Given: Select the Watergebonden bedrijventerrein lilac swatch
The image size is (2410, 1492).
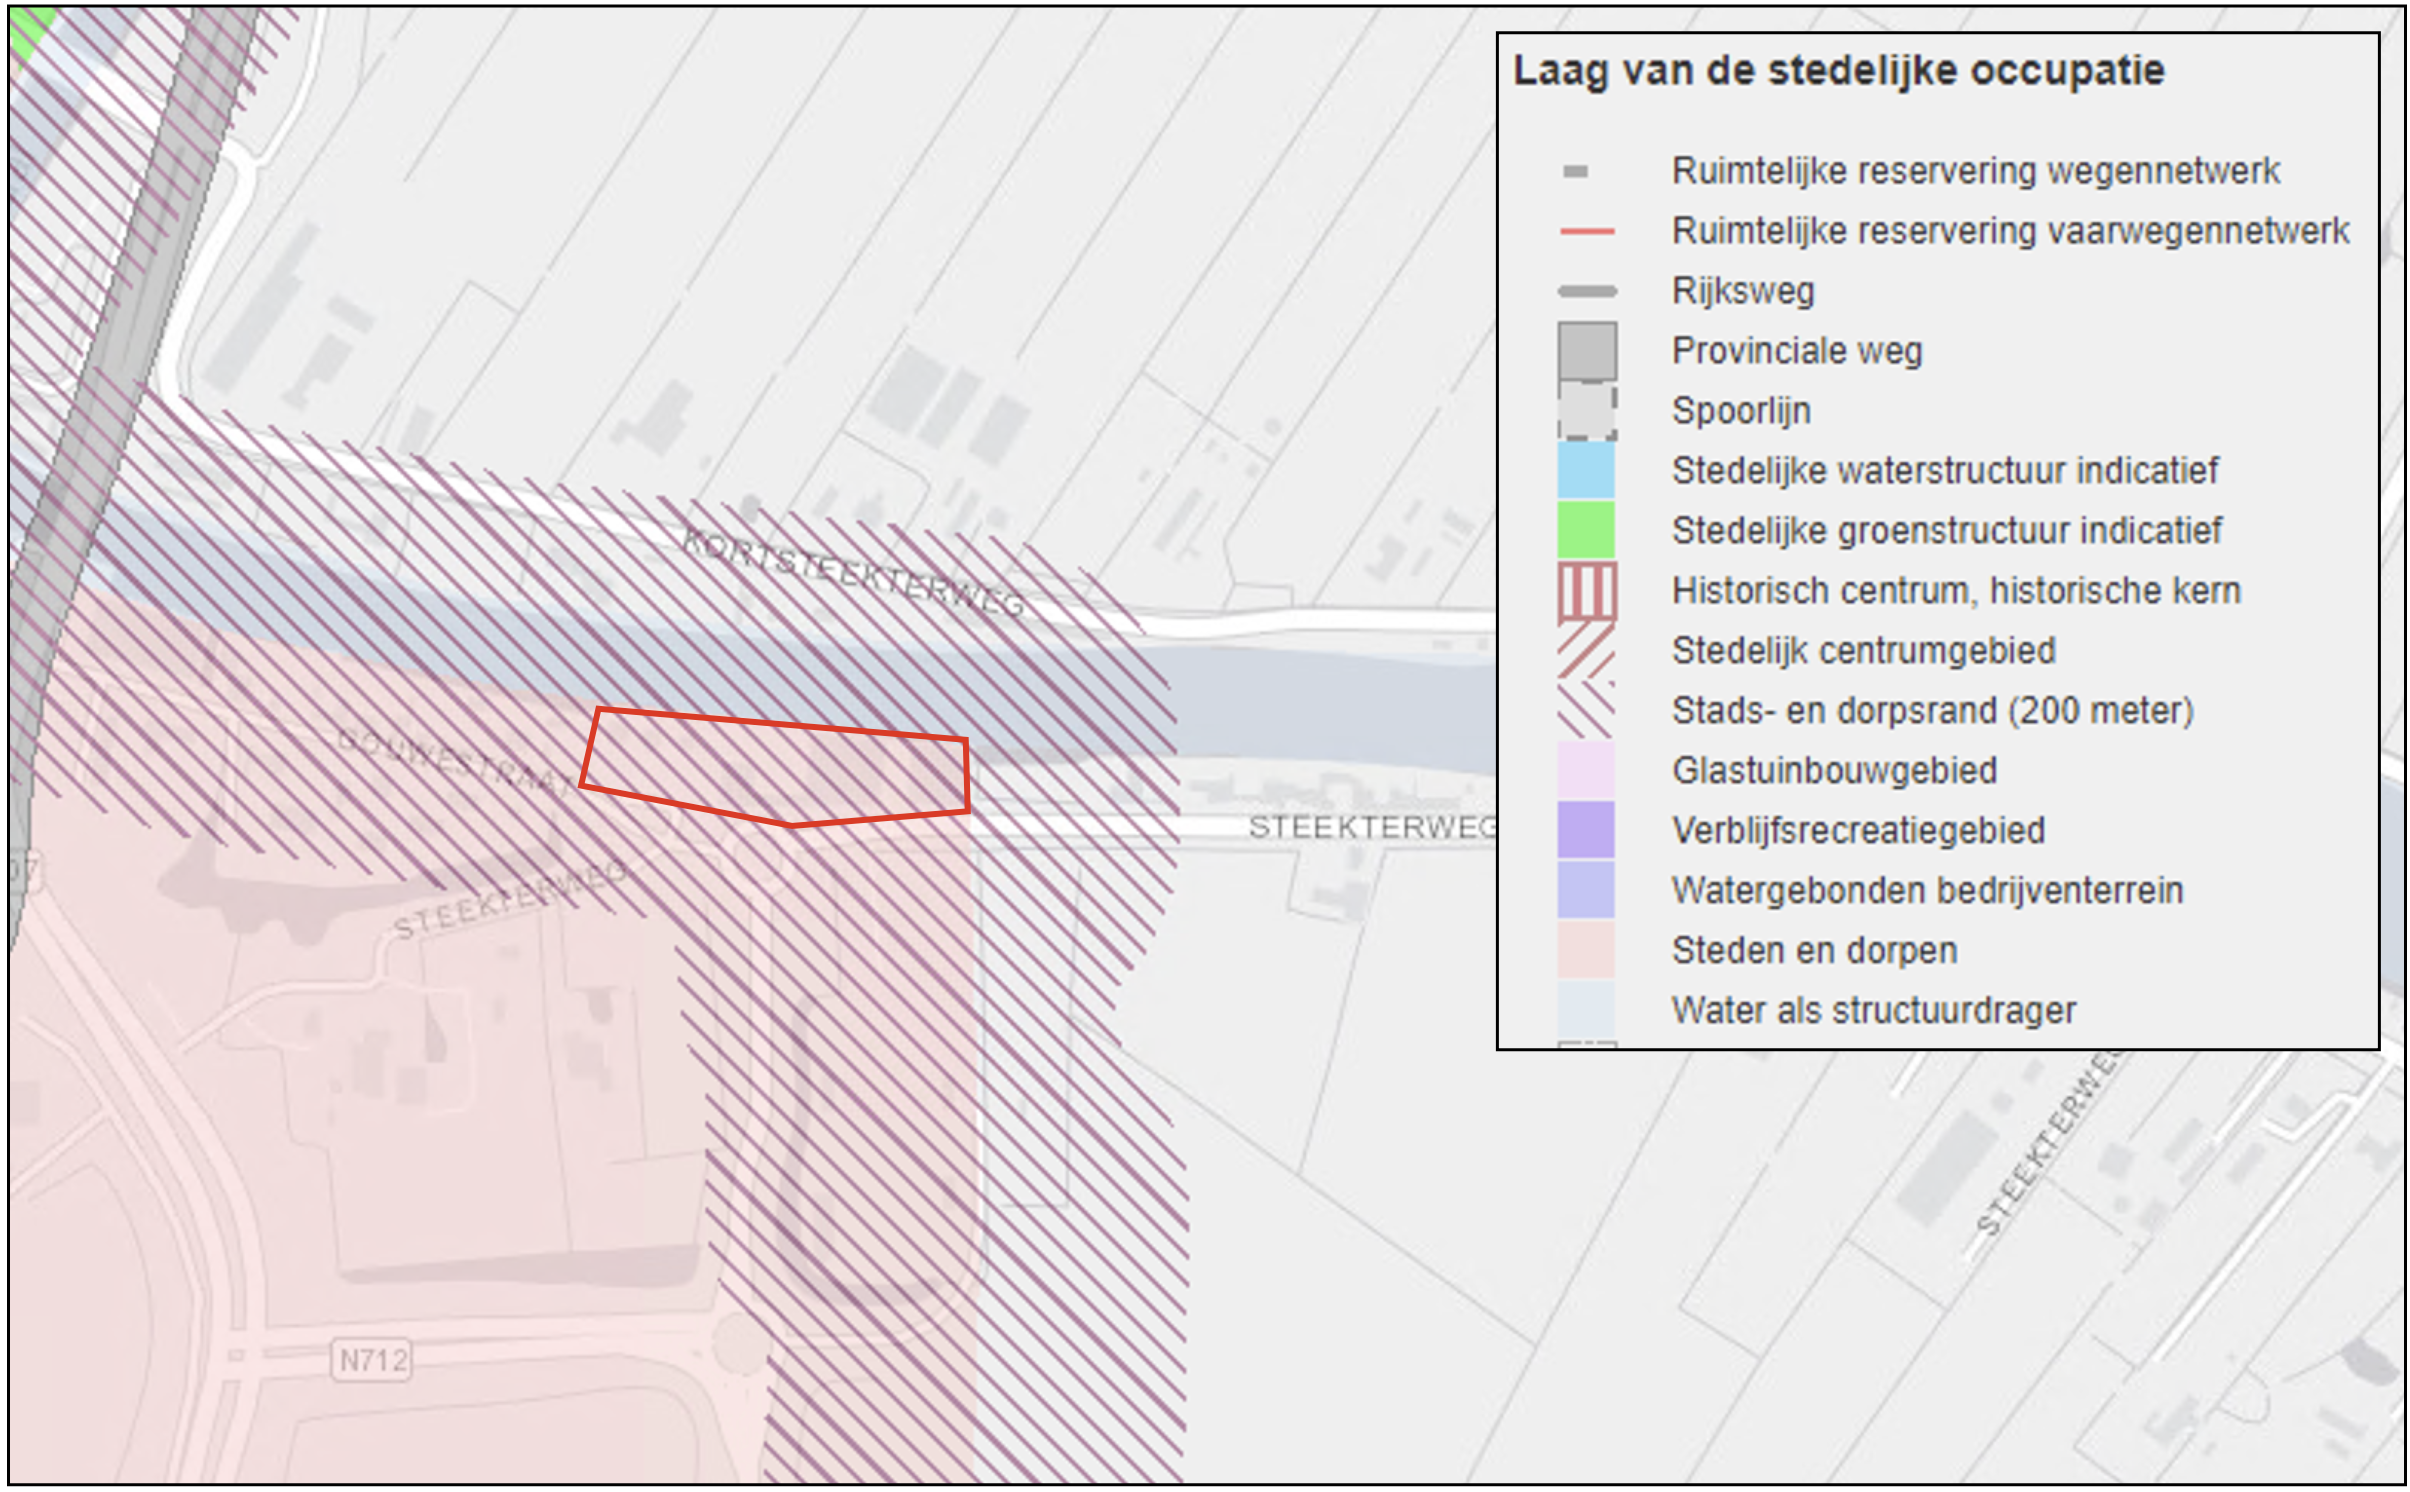Looking at the screenshot, I should pos(1586,890).
